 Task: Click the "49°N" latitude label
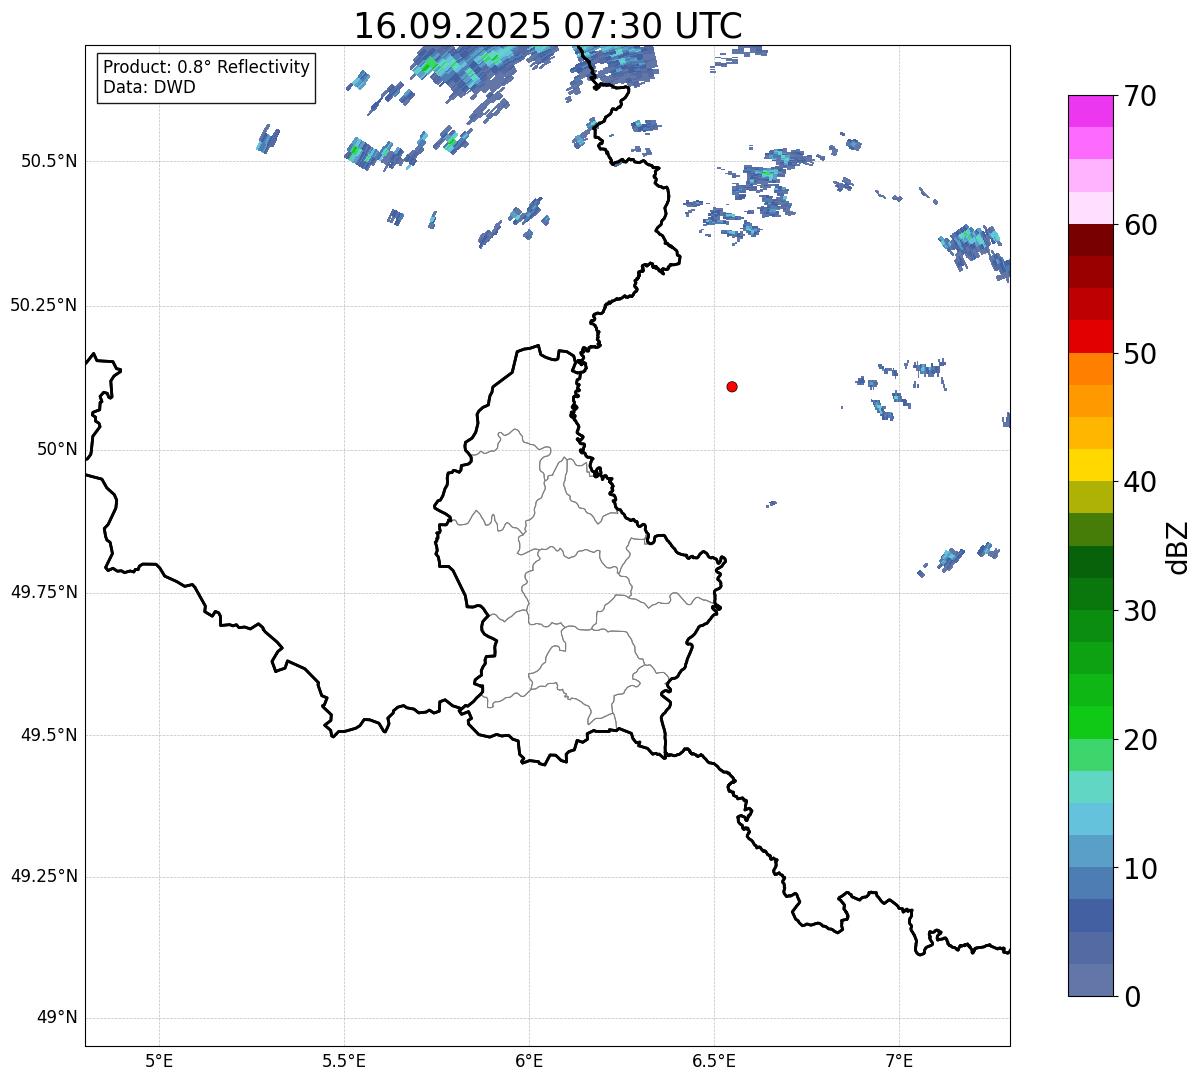(57, 1017)
